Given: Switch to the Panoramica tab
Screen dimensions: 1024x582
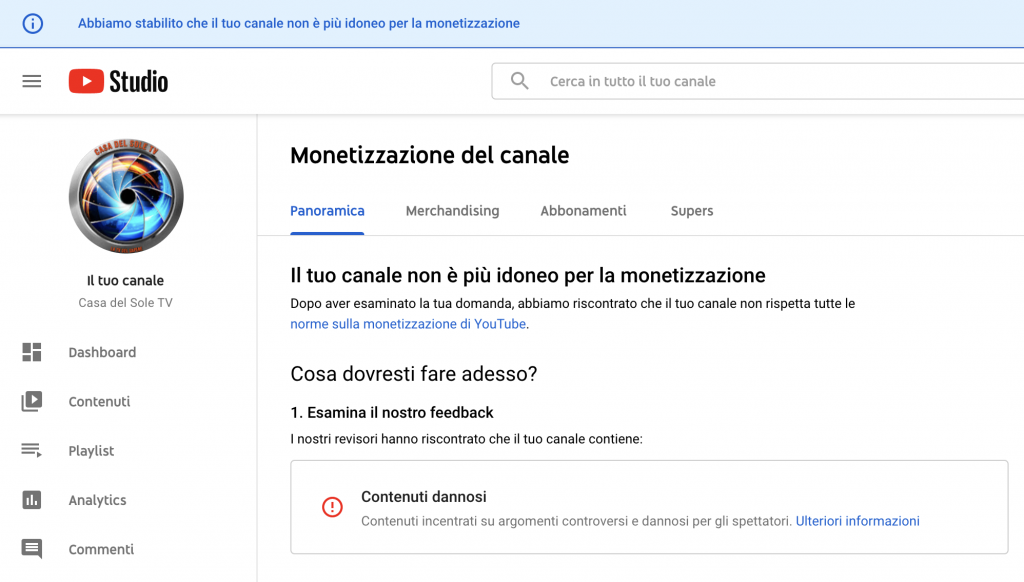Looking at the screenshot, I should tap(327, 211).
